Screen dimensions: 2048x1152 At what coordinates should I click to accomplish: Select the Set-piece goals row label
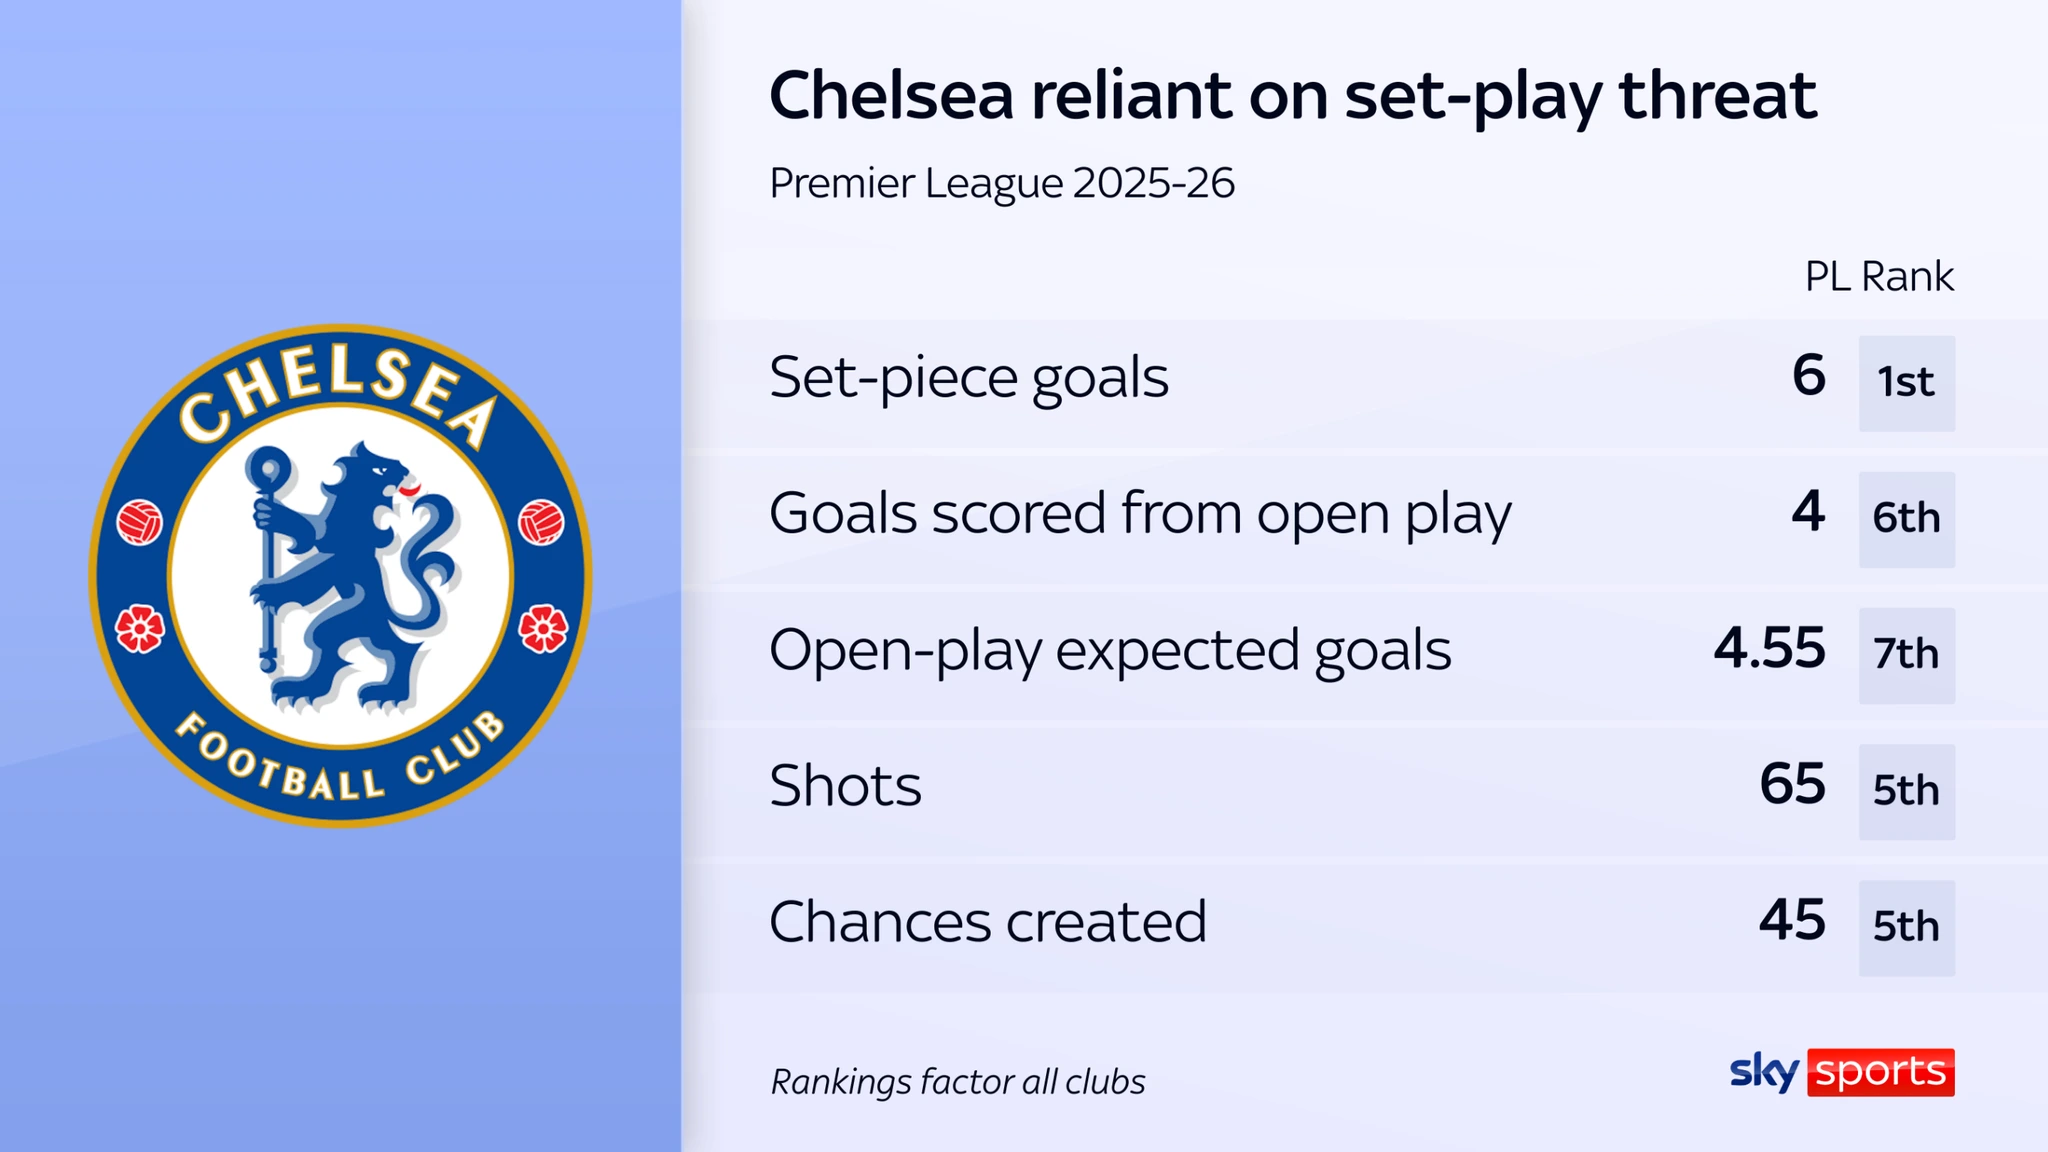click(968, 378)
